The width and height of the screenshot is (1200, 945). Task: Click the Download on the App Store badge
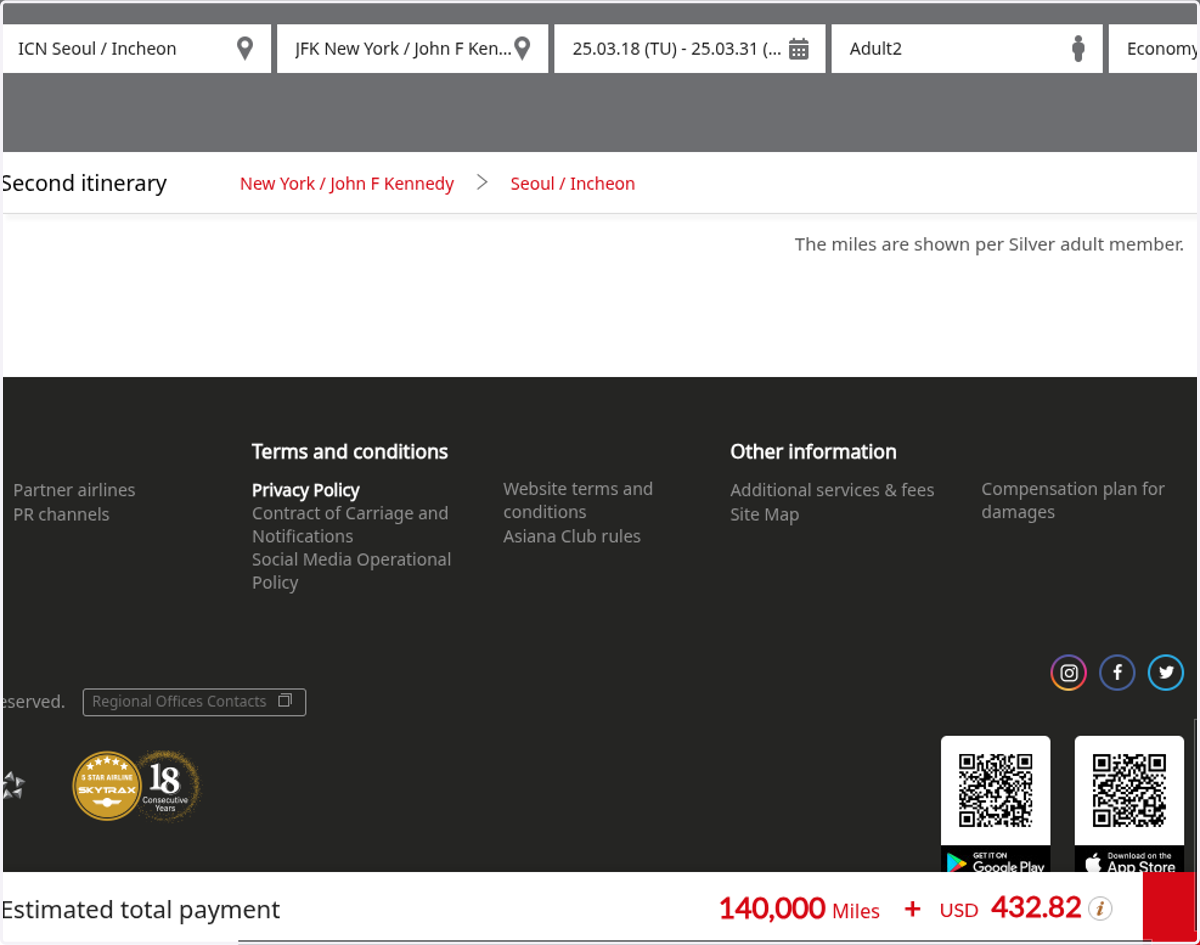tap(1129, 860)
